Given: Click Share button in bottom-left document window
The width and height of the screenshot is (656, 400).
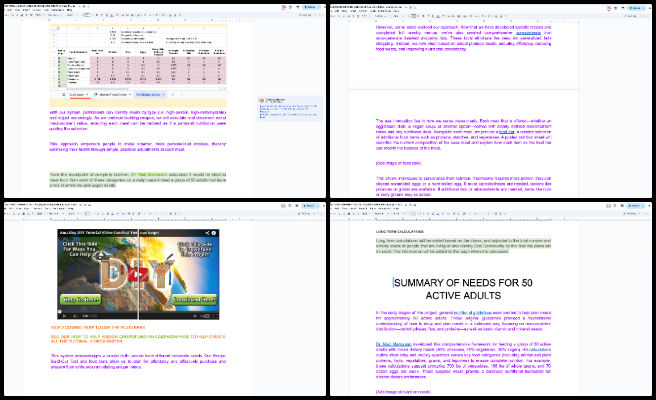Looking at the screenshot, I should click(x=310, y=205).
